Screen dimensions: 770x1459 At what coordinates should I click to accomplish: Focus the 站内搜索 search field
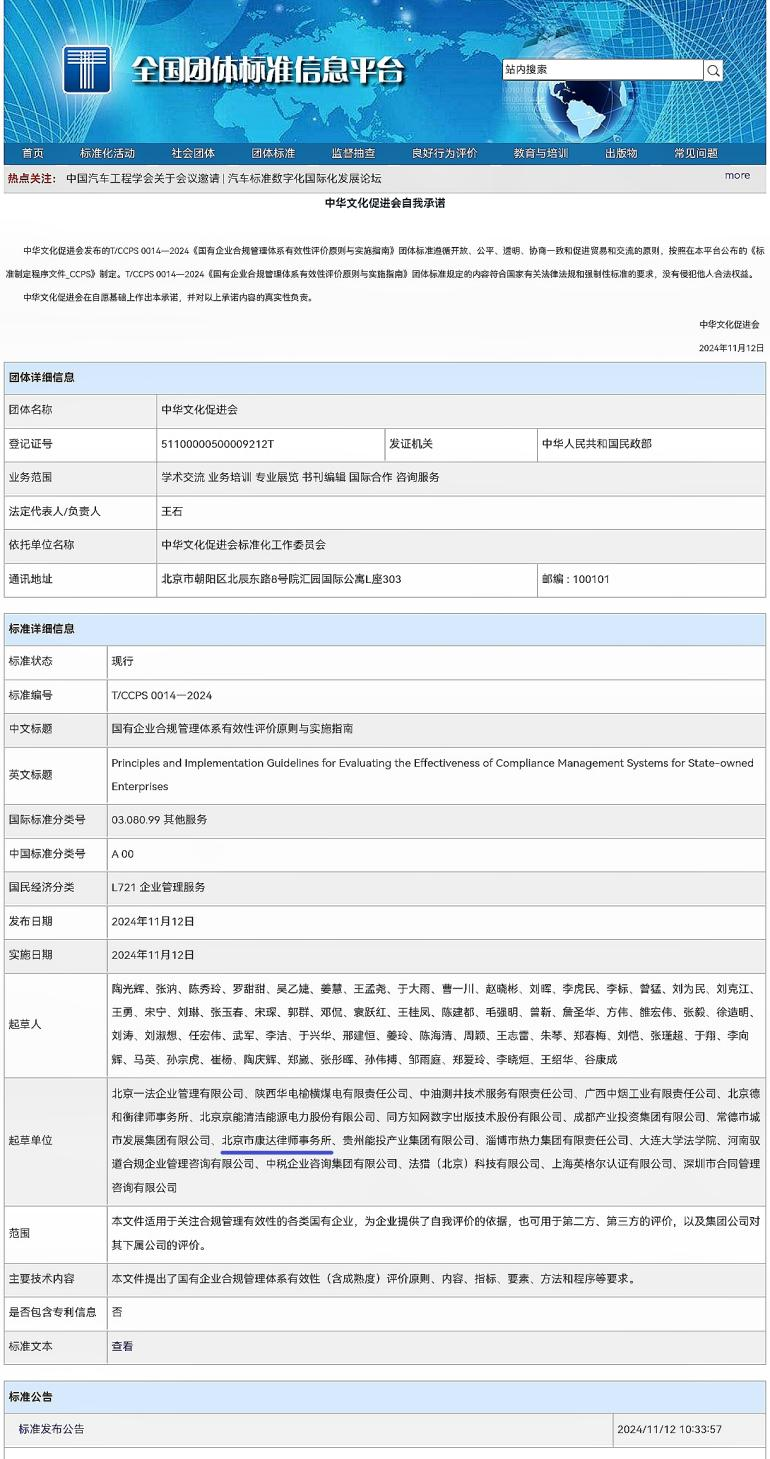tap(603, 70)
